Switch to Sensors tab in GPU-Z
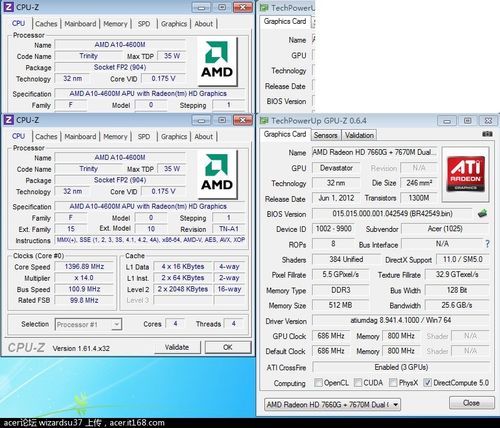 (x=326, y=135)
